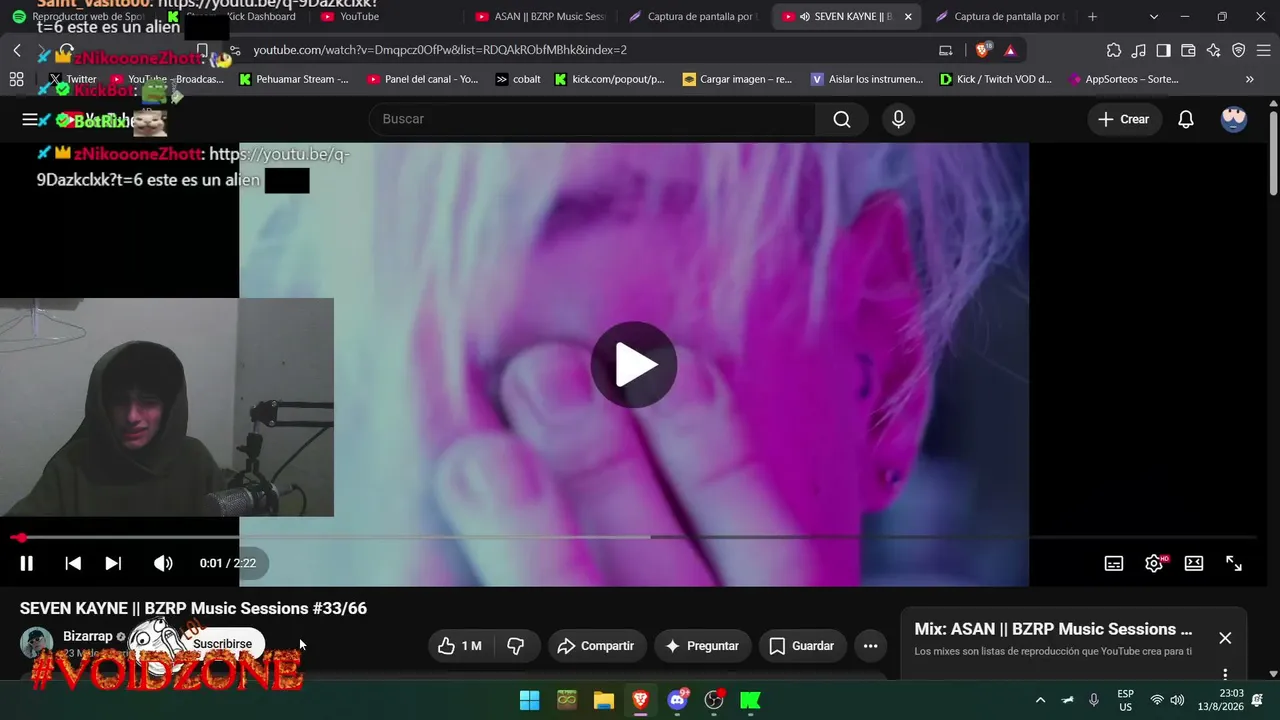Open the Aislar los instrumentos bookmark
Viewport: 1280px width, 720px height.
point(867,79)
